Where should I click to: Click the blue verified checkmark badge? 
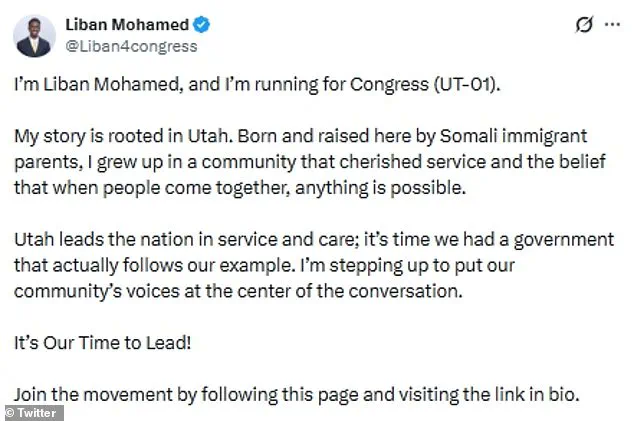200,25
